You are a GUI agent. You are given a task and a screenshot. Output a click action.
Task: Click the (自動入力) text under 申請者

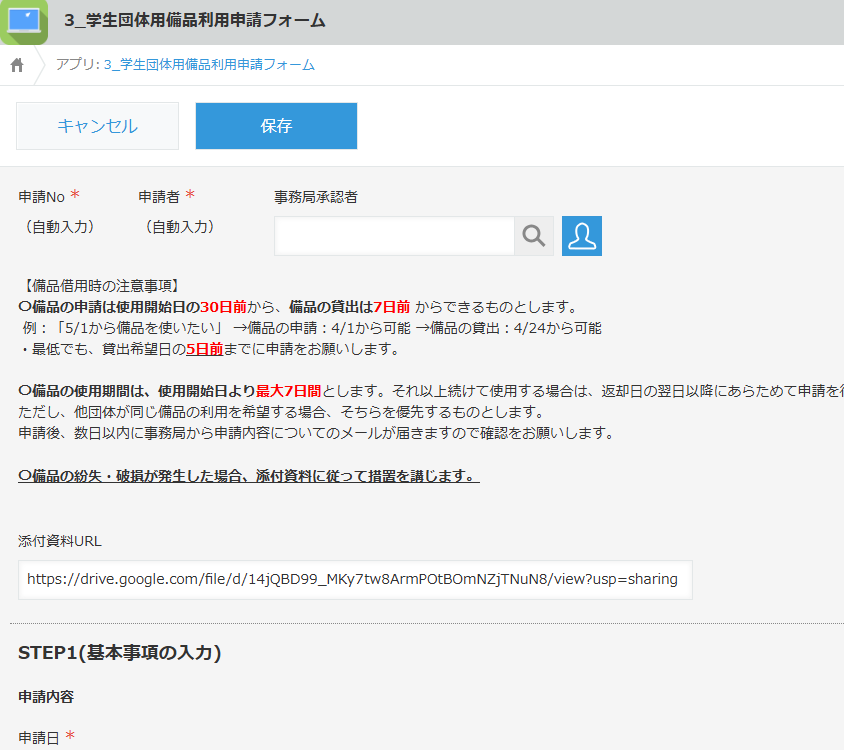tap(180, 227)
